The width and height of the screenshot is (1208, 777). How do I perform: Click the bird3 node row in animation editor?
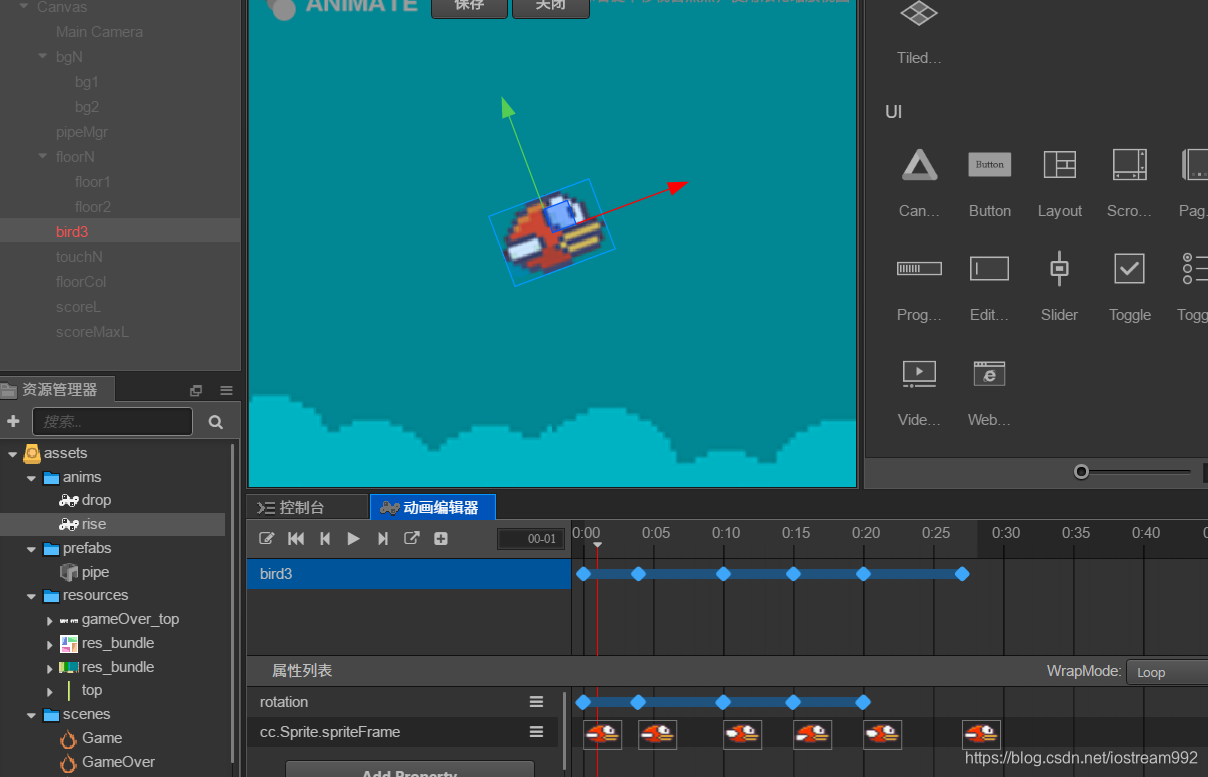tap(409, 574)
